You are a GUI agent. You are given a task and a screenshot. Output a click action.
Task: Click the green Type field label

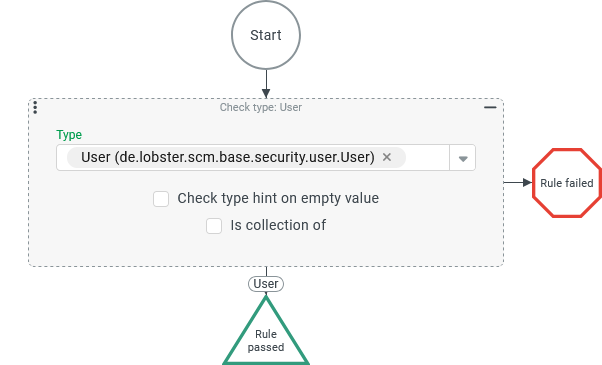(x=69, y=135)
